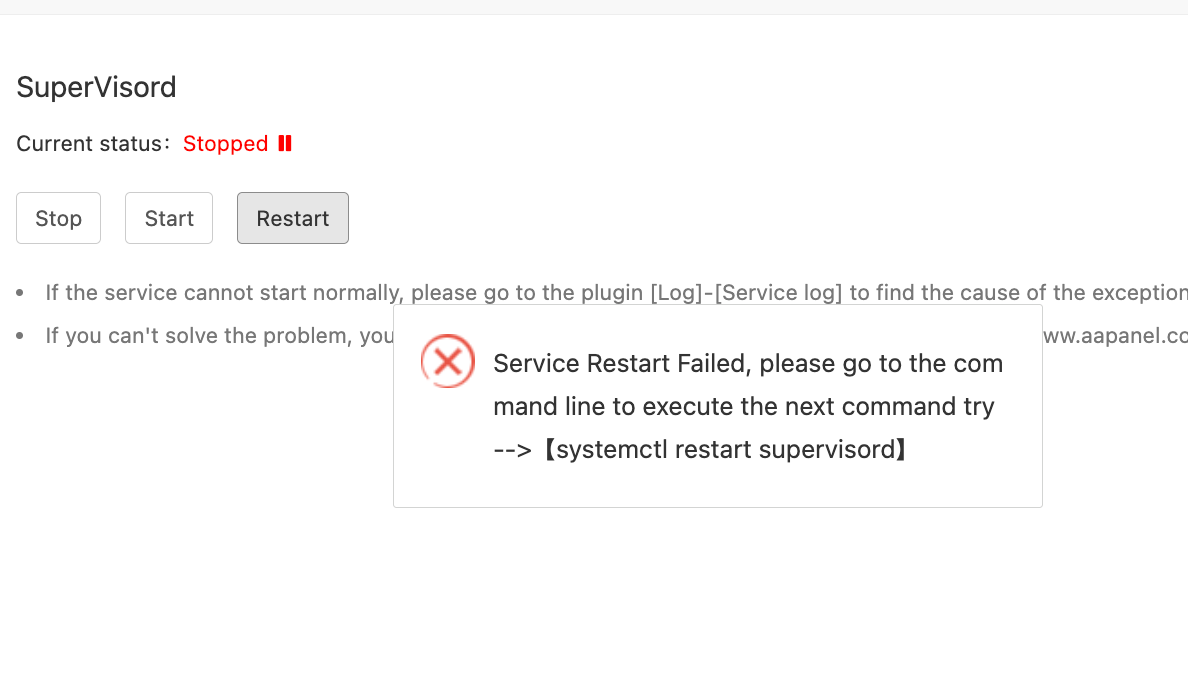Click the red X error icon
The height and width of the screenshot is (688, 1188).
(x=447, y=361)
